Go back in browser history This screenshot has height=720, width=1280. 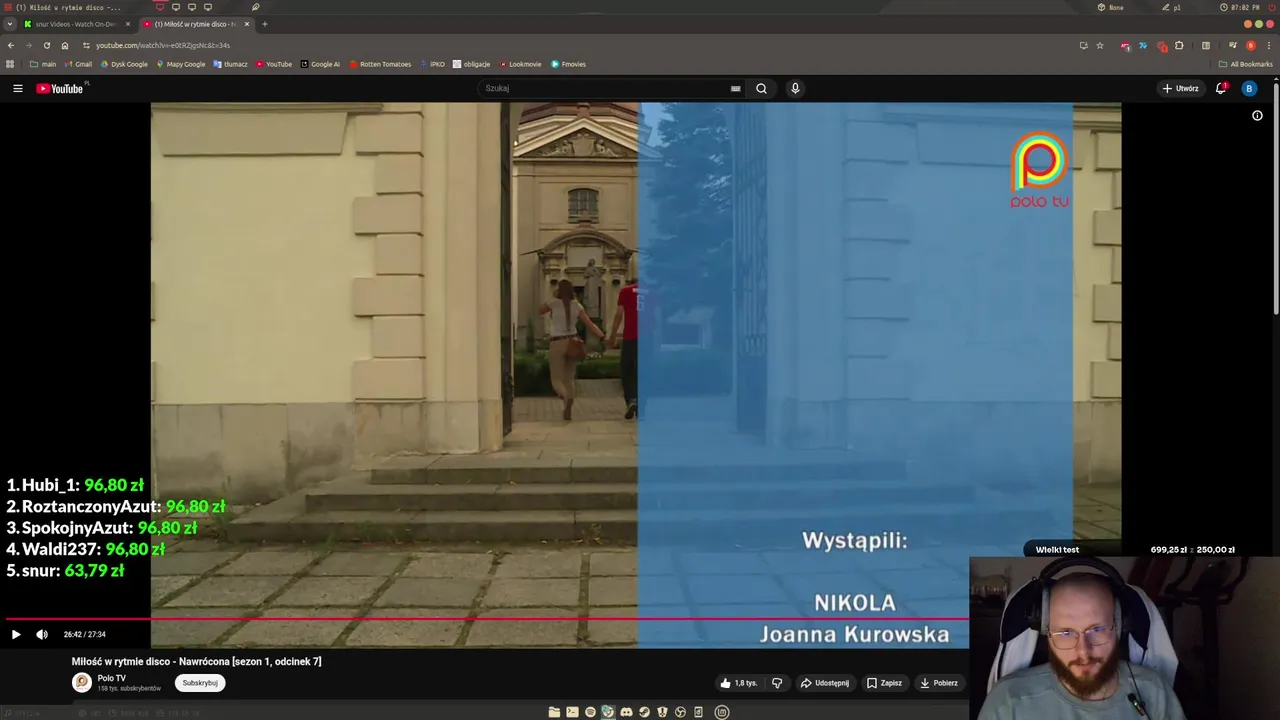point(11,45)
